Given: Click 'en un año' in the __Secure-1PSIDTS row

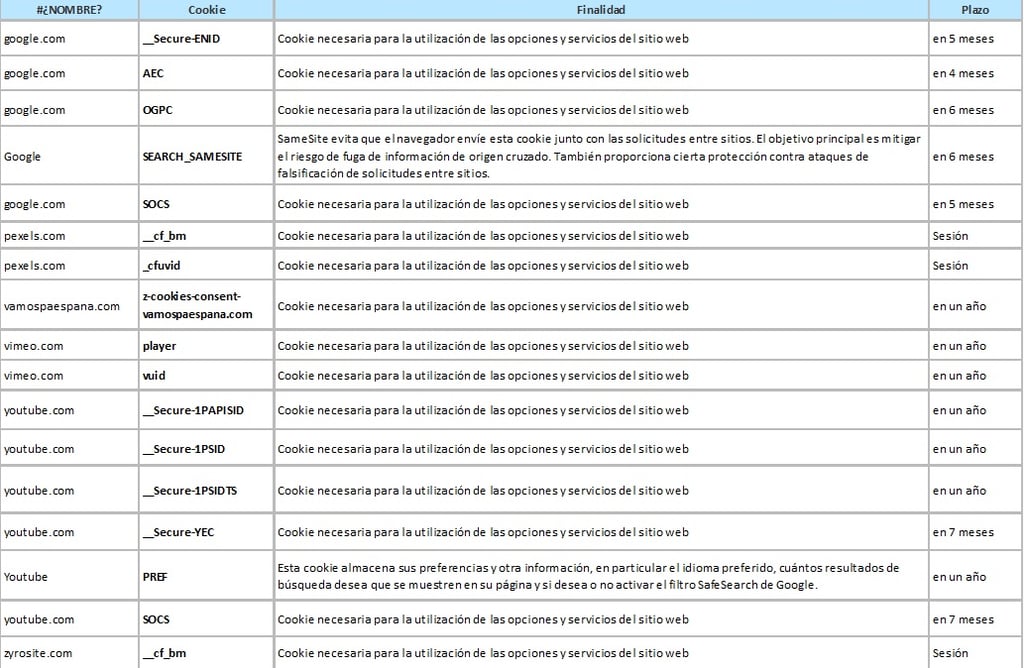Looking at the screenshot, I should tap(959, 490).
